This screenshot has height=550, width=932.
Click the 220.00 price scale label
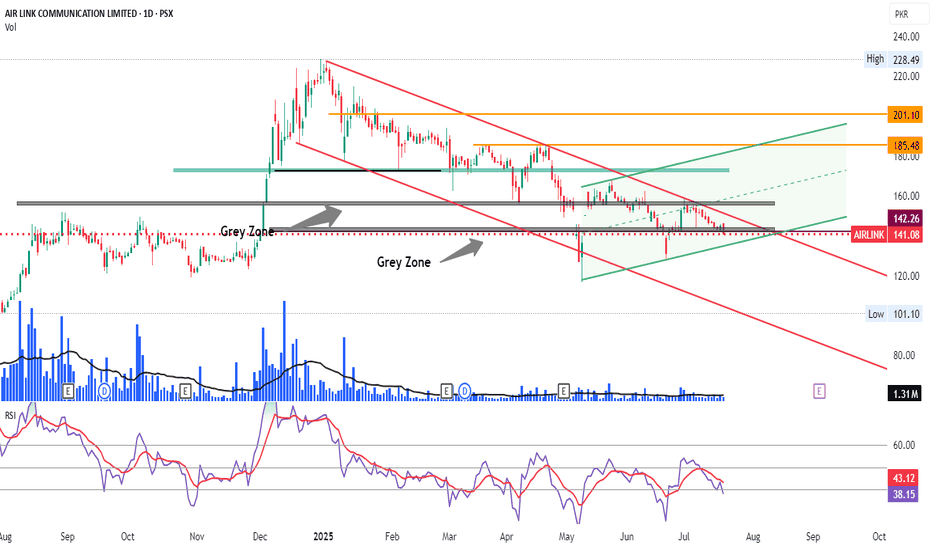coord(906,77)
